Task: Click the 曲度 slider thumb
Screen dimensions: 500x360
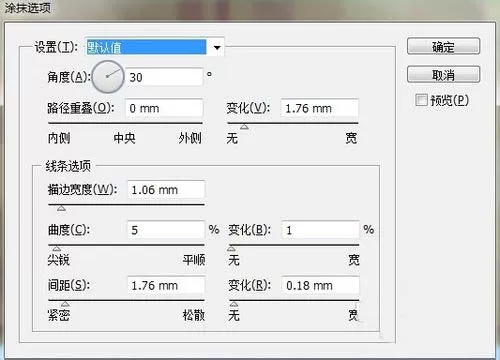Action: click(57, 248)
